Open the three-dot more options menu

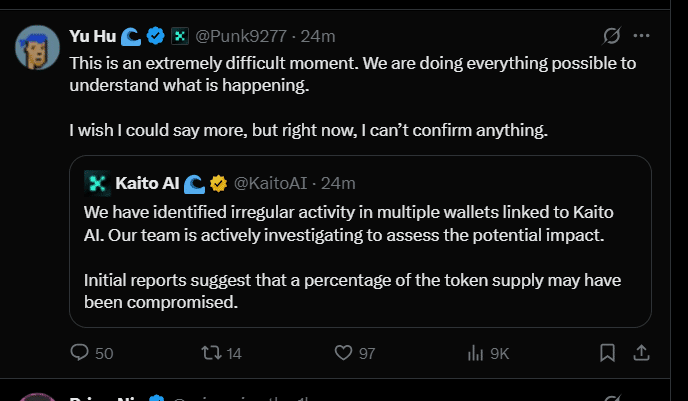click(x=642, y=36)
